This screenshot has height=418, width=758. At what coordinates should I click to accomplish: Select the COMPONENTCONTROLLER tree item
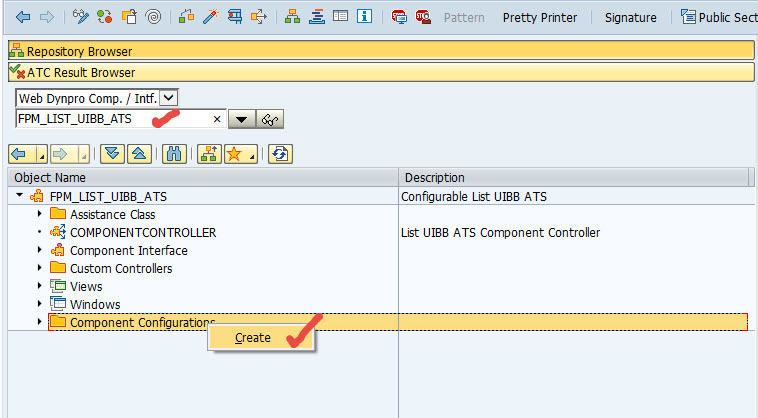(x=143, y=232)
